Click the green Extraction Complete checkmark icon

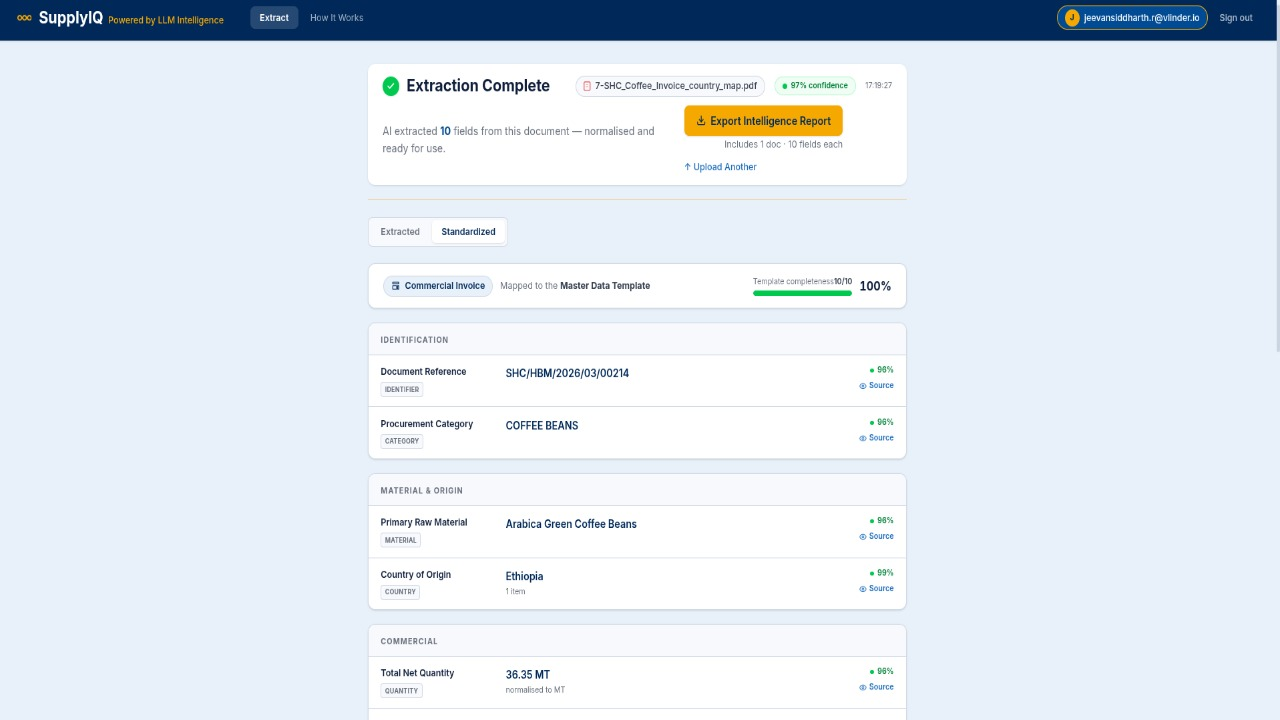pos(391,86)
